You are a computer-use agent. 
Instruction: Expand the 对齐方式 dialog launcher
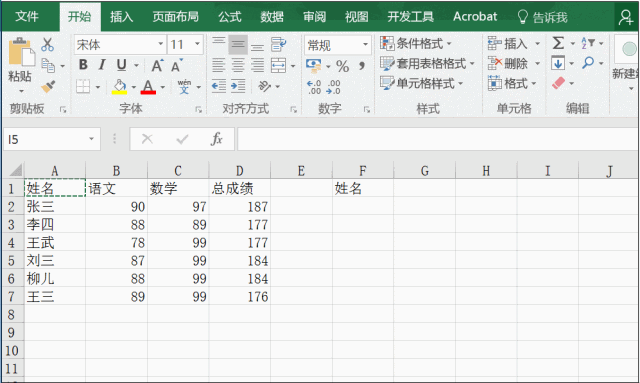point(293,109)
